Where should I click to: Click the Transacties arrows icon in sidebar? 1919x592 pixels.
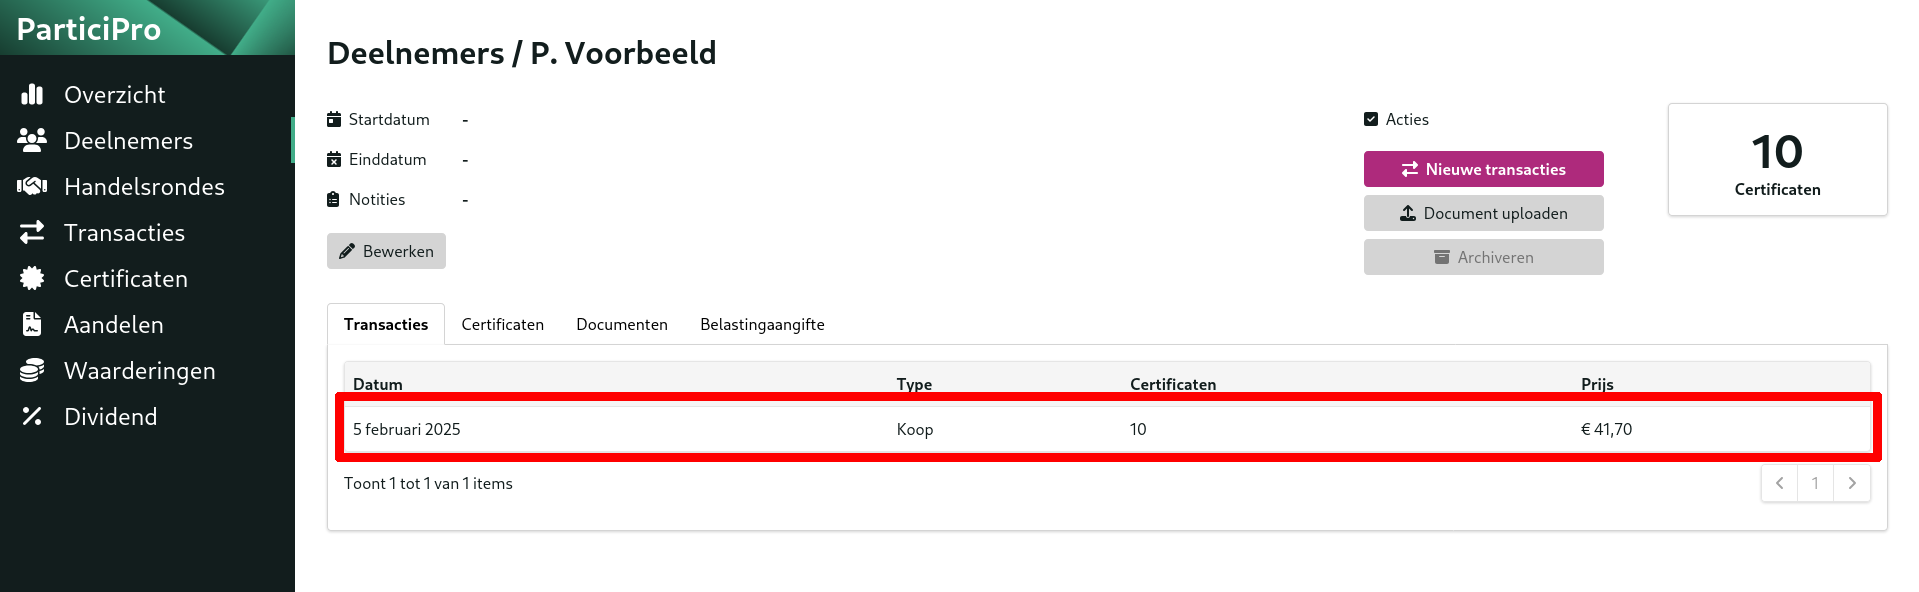click(x=32, y=232)
